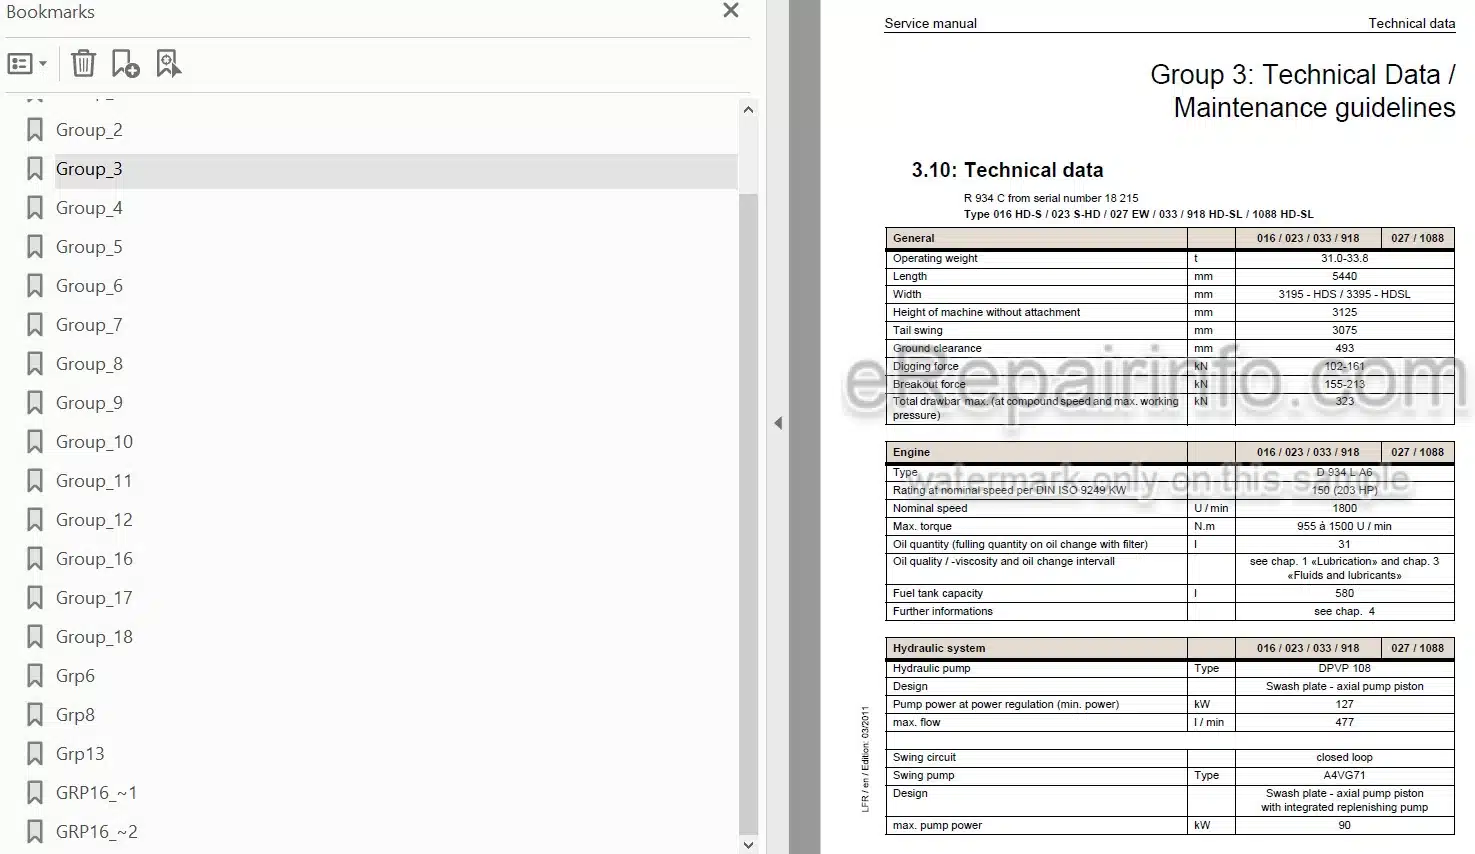This screenshot has width=1475, height=854.
Task: Click bookmark icon beside Group_12
Action: pyautogui.click(x=35, y=520)
